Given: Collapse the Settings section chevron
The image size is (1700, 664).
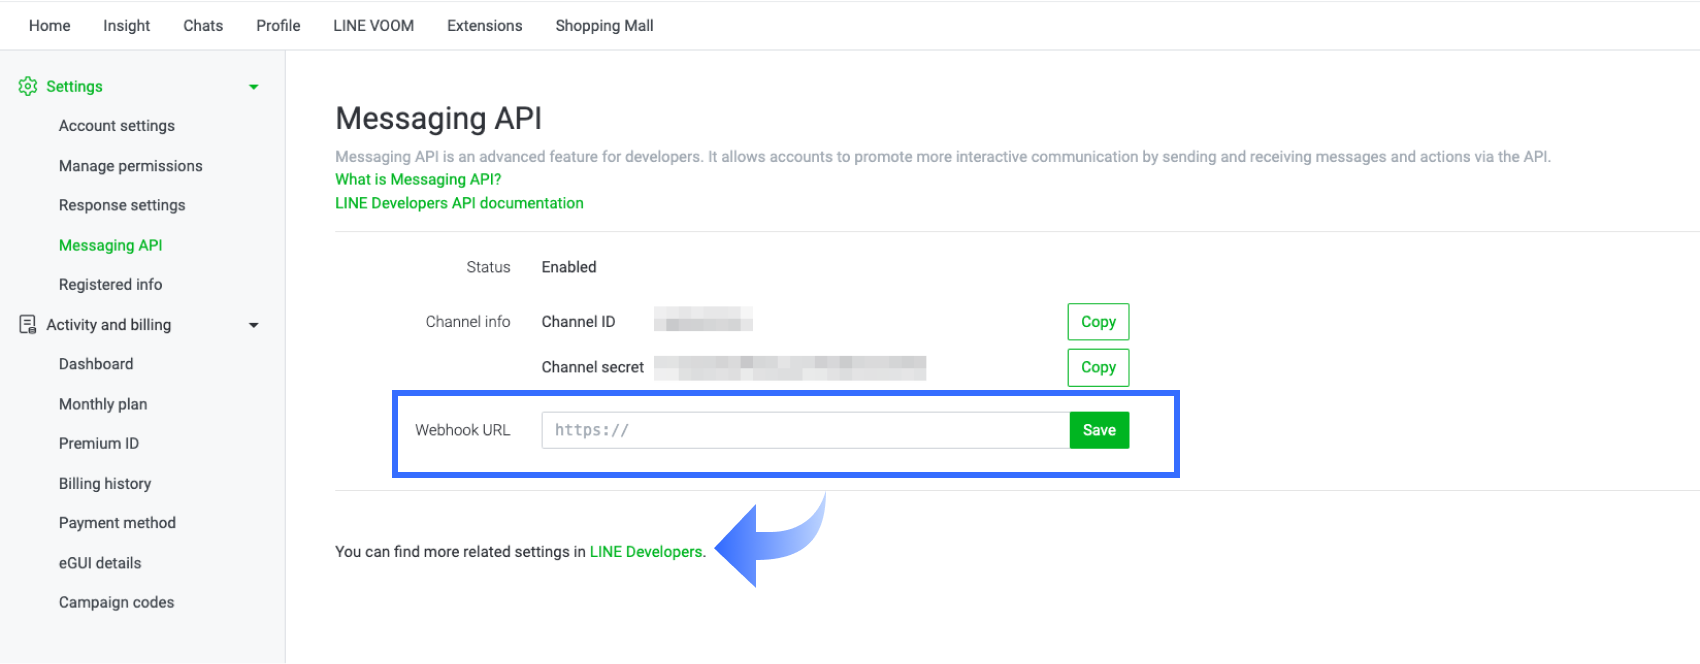Looking at the screenshot, I should 255,86.
